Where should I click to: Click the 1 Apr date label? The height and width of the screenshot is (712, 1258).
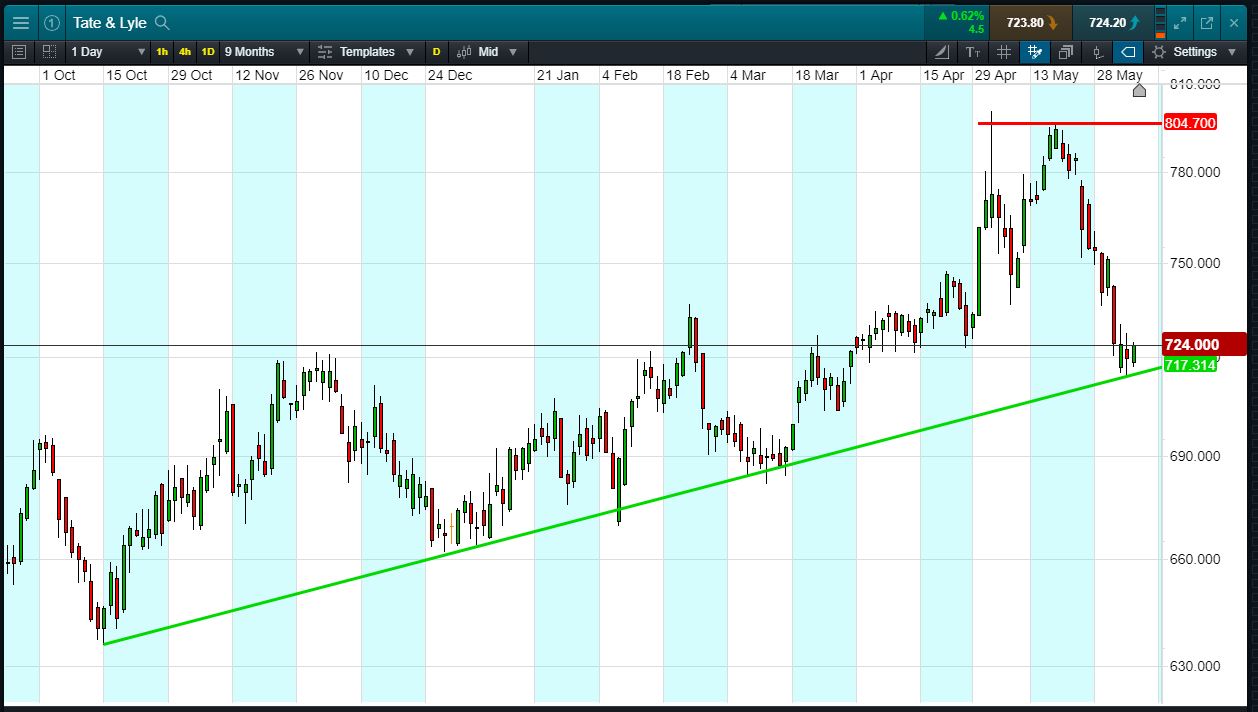875,75
